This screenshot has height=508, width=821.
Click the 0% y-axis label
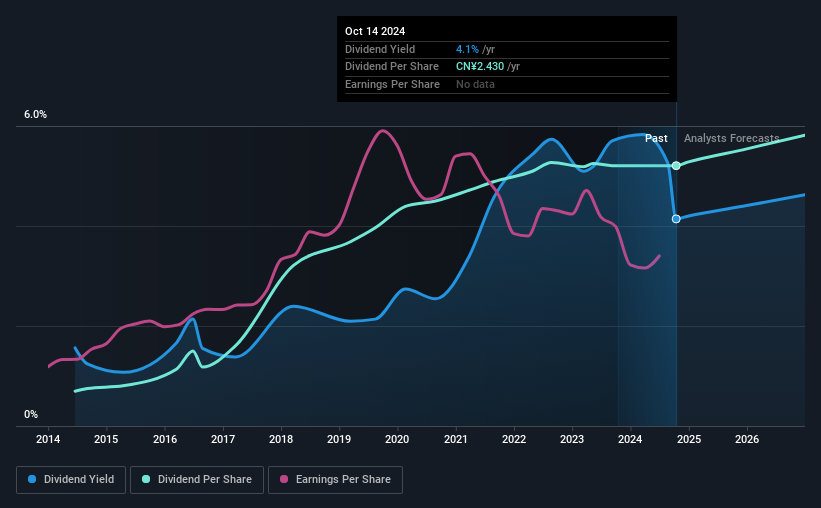point(31,414)
